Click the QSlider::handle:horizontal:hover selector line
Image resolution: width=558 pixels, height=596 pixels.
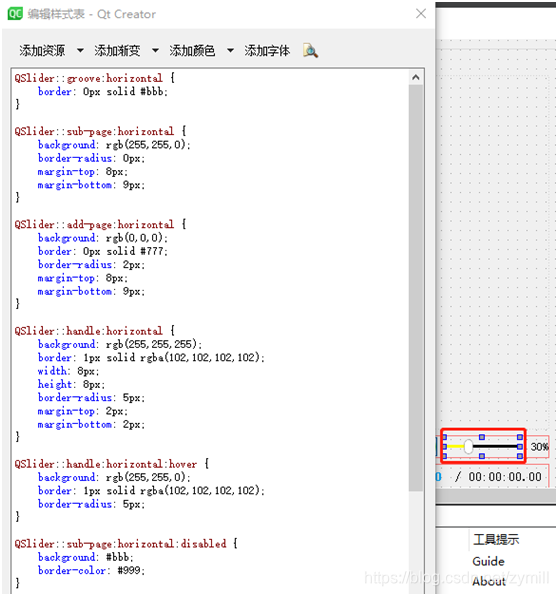pyautogui.click(x=112, y=464)
